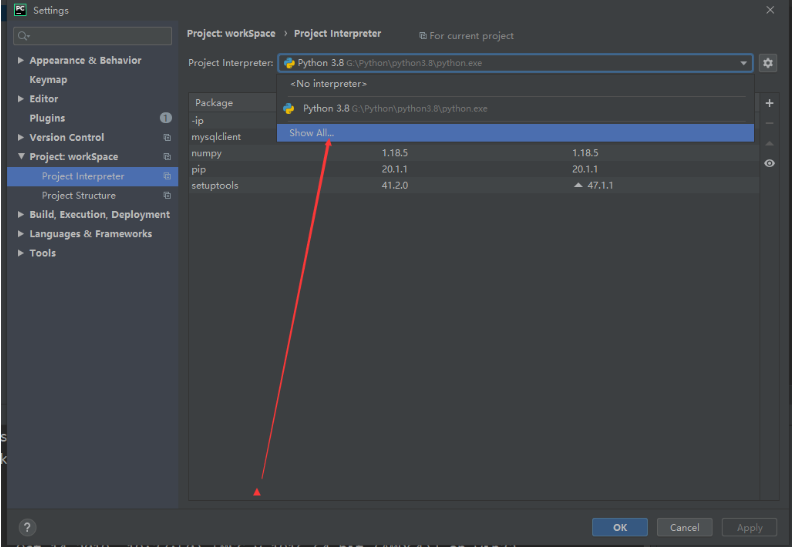
Task: Click the Project Interpreter breadcrumb title
Action: [x=337, y=33]
